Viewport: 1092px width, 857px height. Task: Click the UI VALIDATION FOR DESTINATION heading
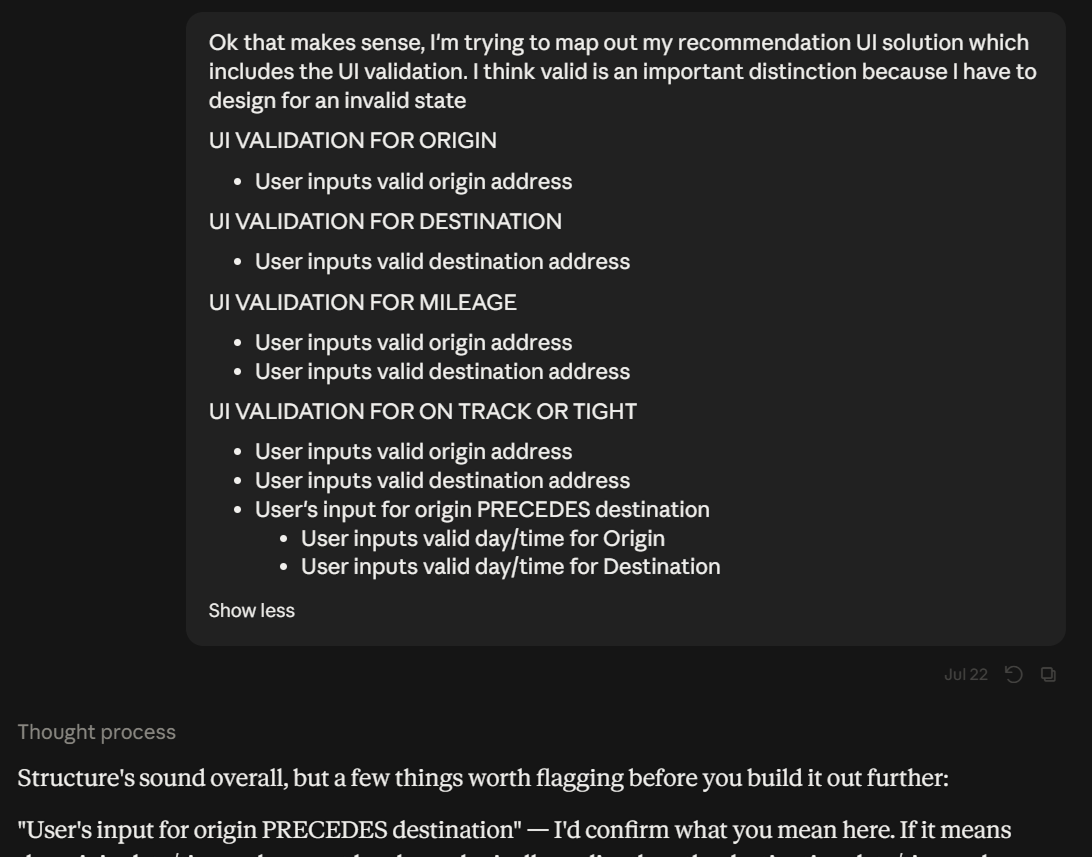[385, 221]
